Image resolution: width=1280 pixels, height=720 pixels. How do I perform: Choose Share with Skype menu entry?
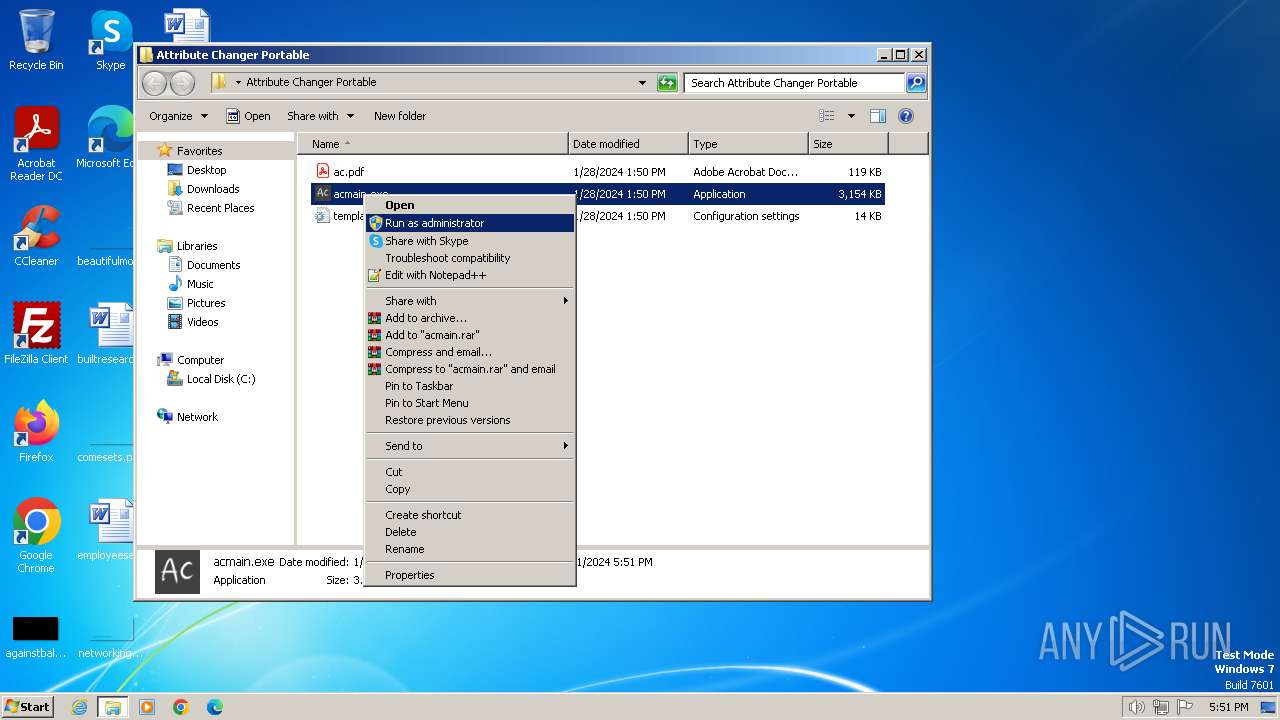(x=470, y=241)
